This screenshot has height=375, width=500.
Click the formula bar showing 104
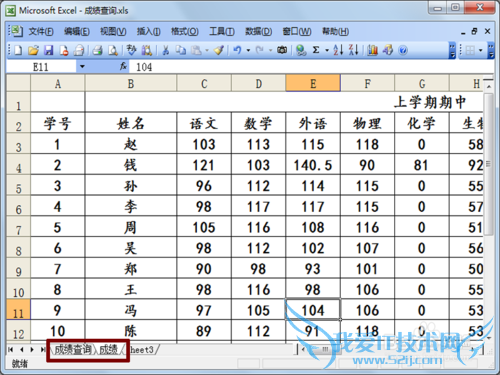point(310,67)
